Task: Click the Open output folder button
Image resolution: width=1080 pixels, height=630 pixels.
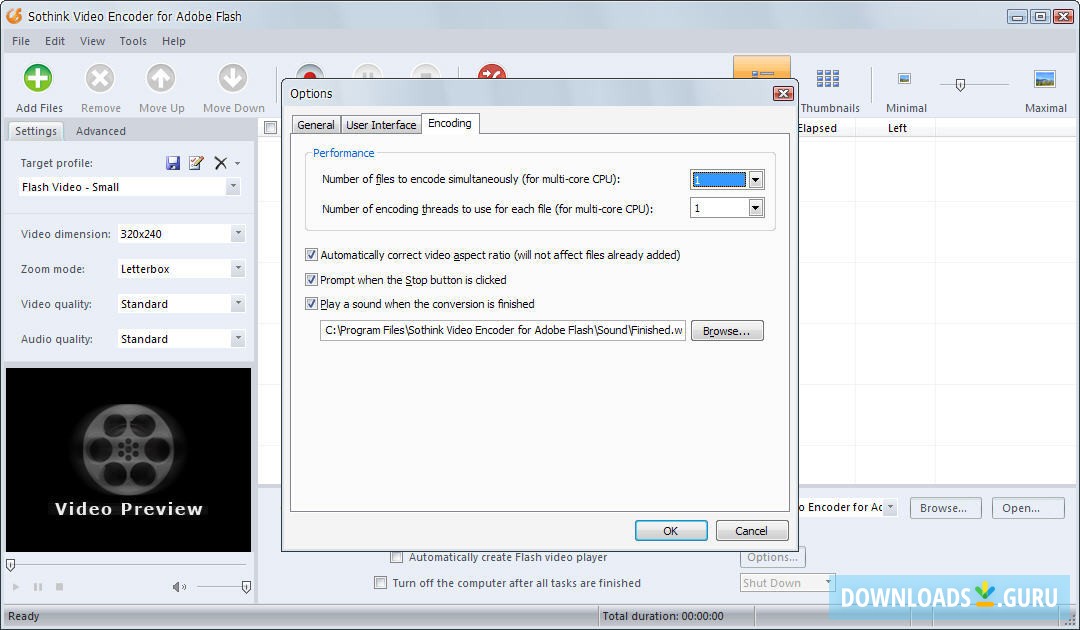Action: [1028, 507]
